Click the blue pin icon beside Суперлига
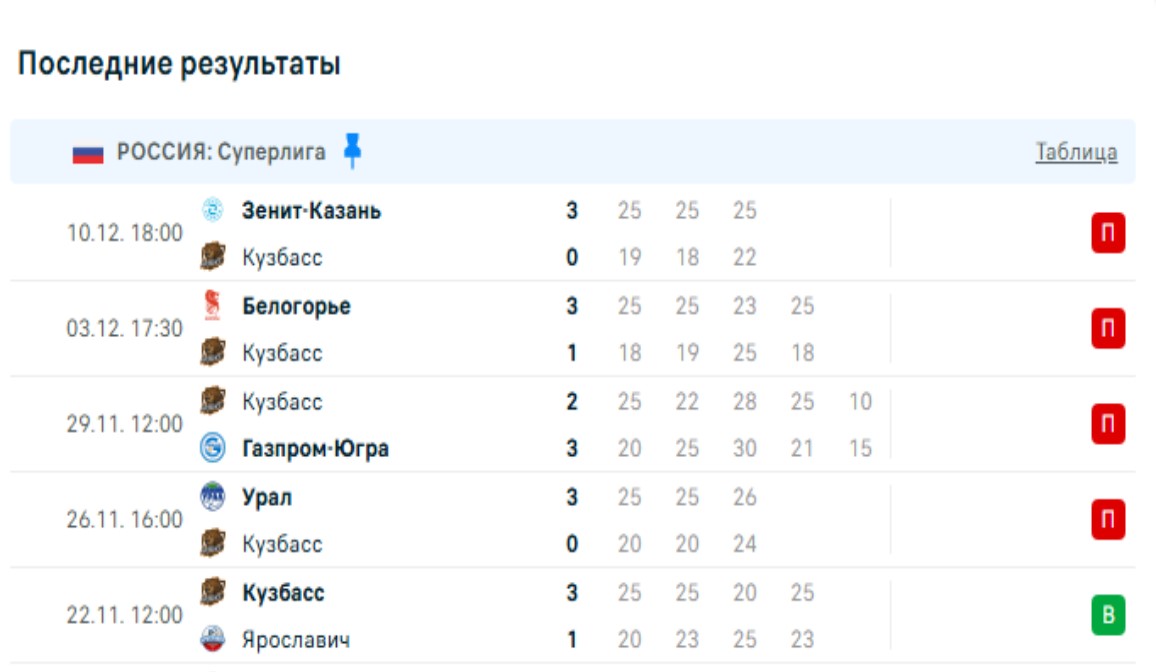Screen dimensions: 1156x672 [352, 151]
